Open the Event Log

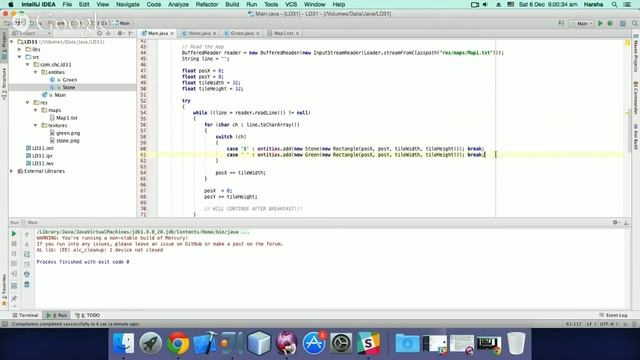(613, 315)
